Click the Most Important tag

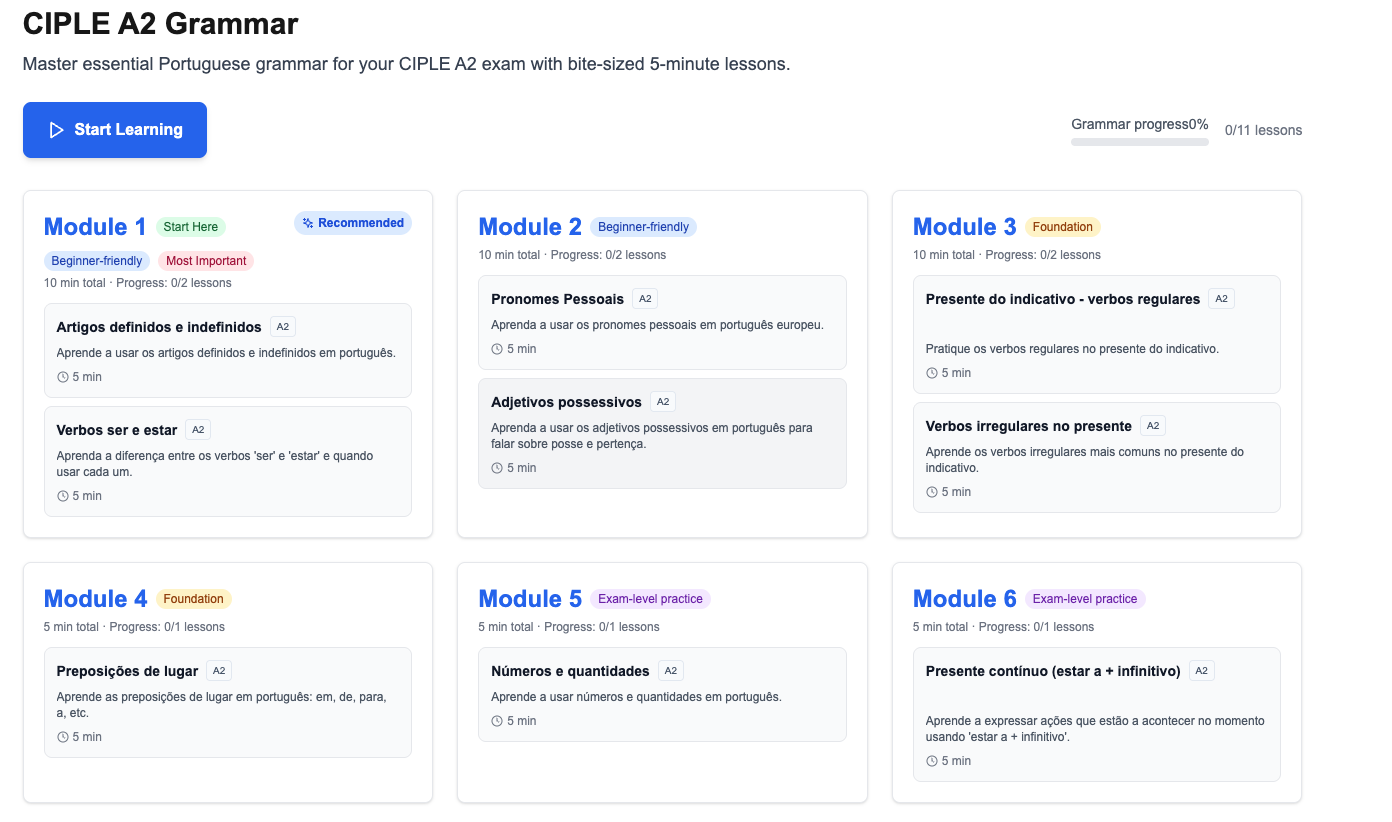206,261
